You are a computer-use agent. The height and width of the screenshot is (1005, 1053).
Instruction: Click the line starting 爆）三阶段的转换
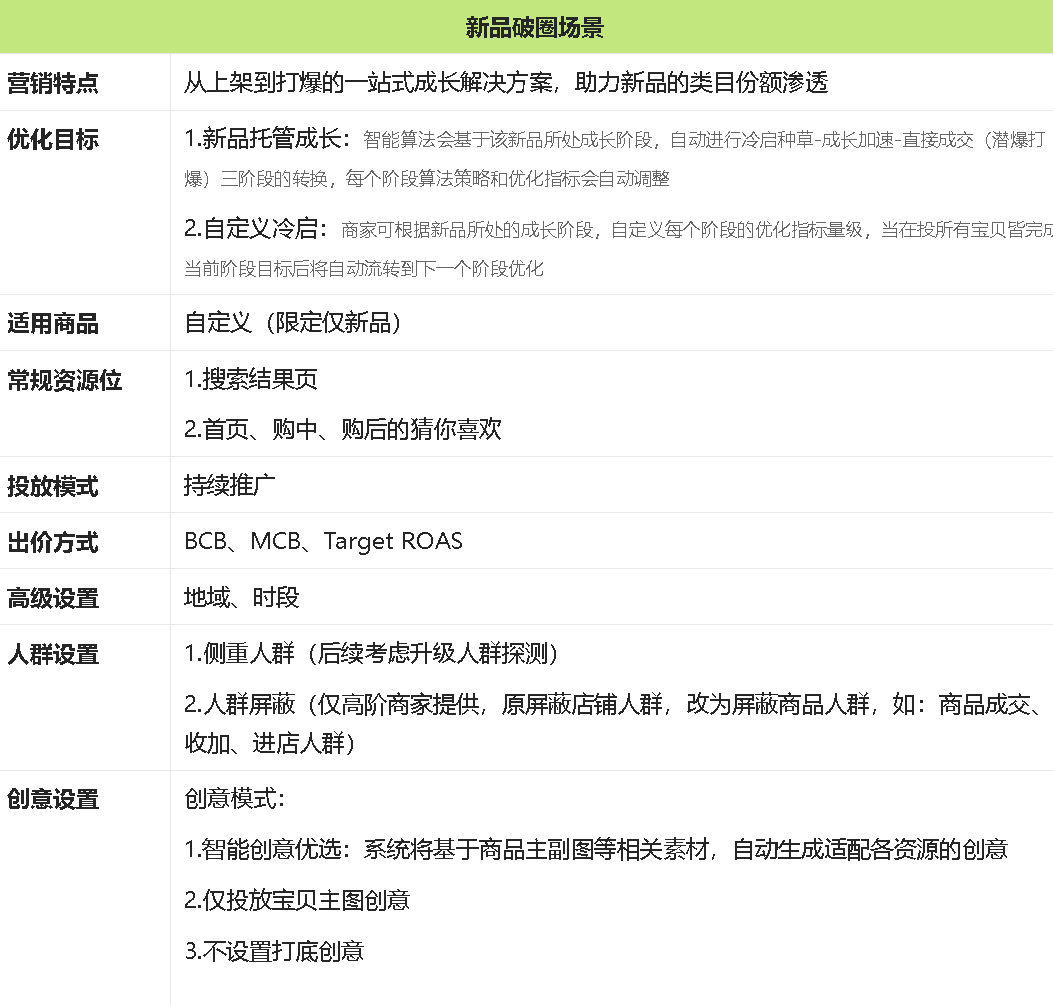(427, 179)
